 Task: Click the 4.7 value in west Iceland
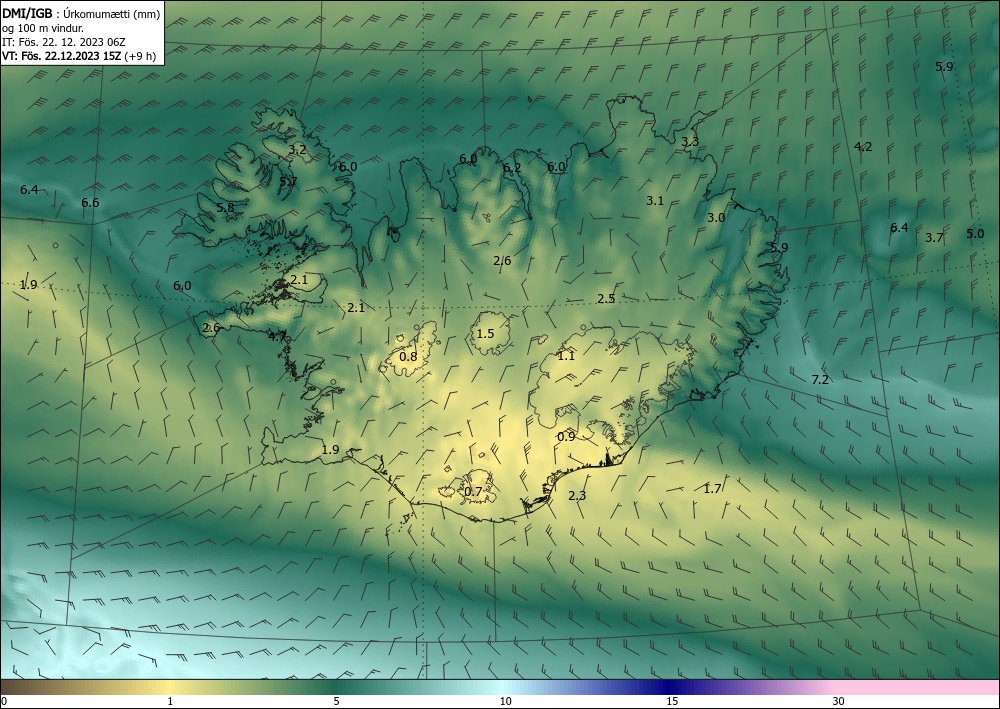(277, 336)
